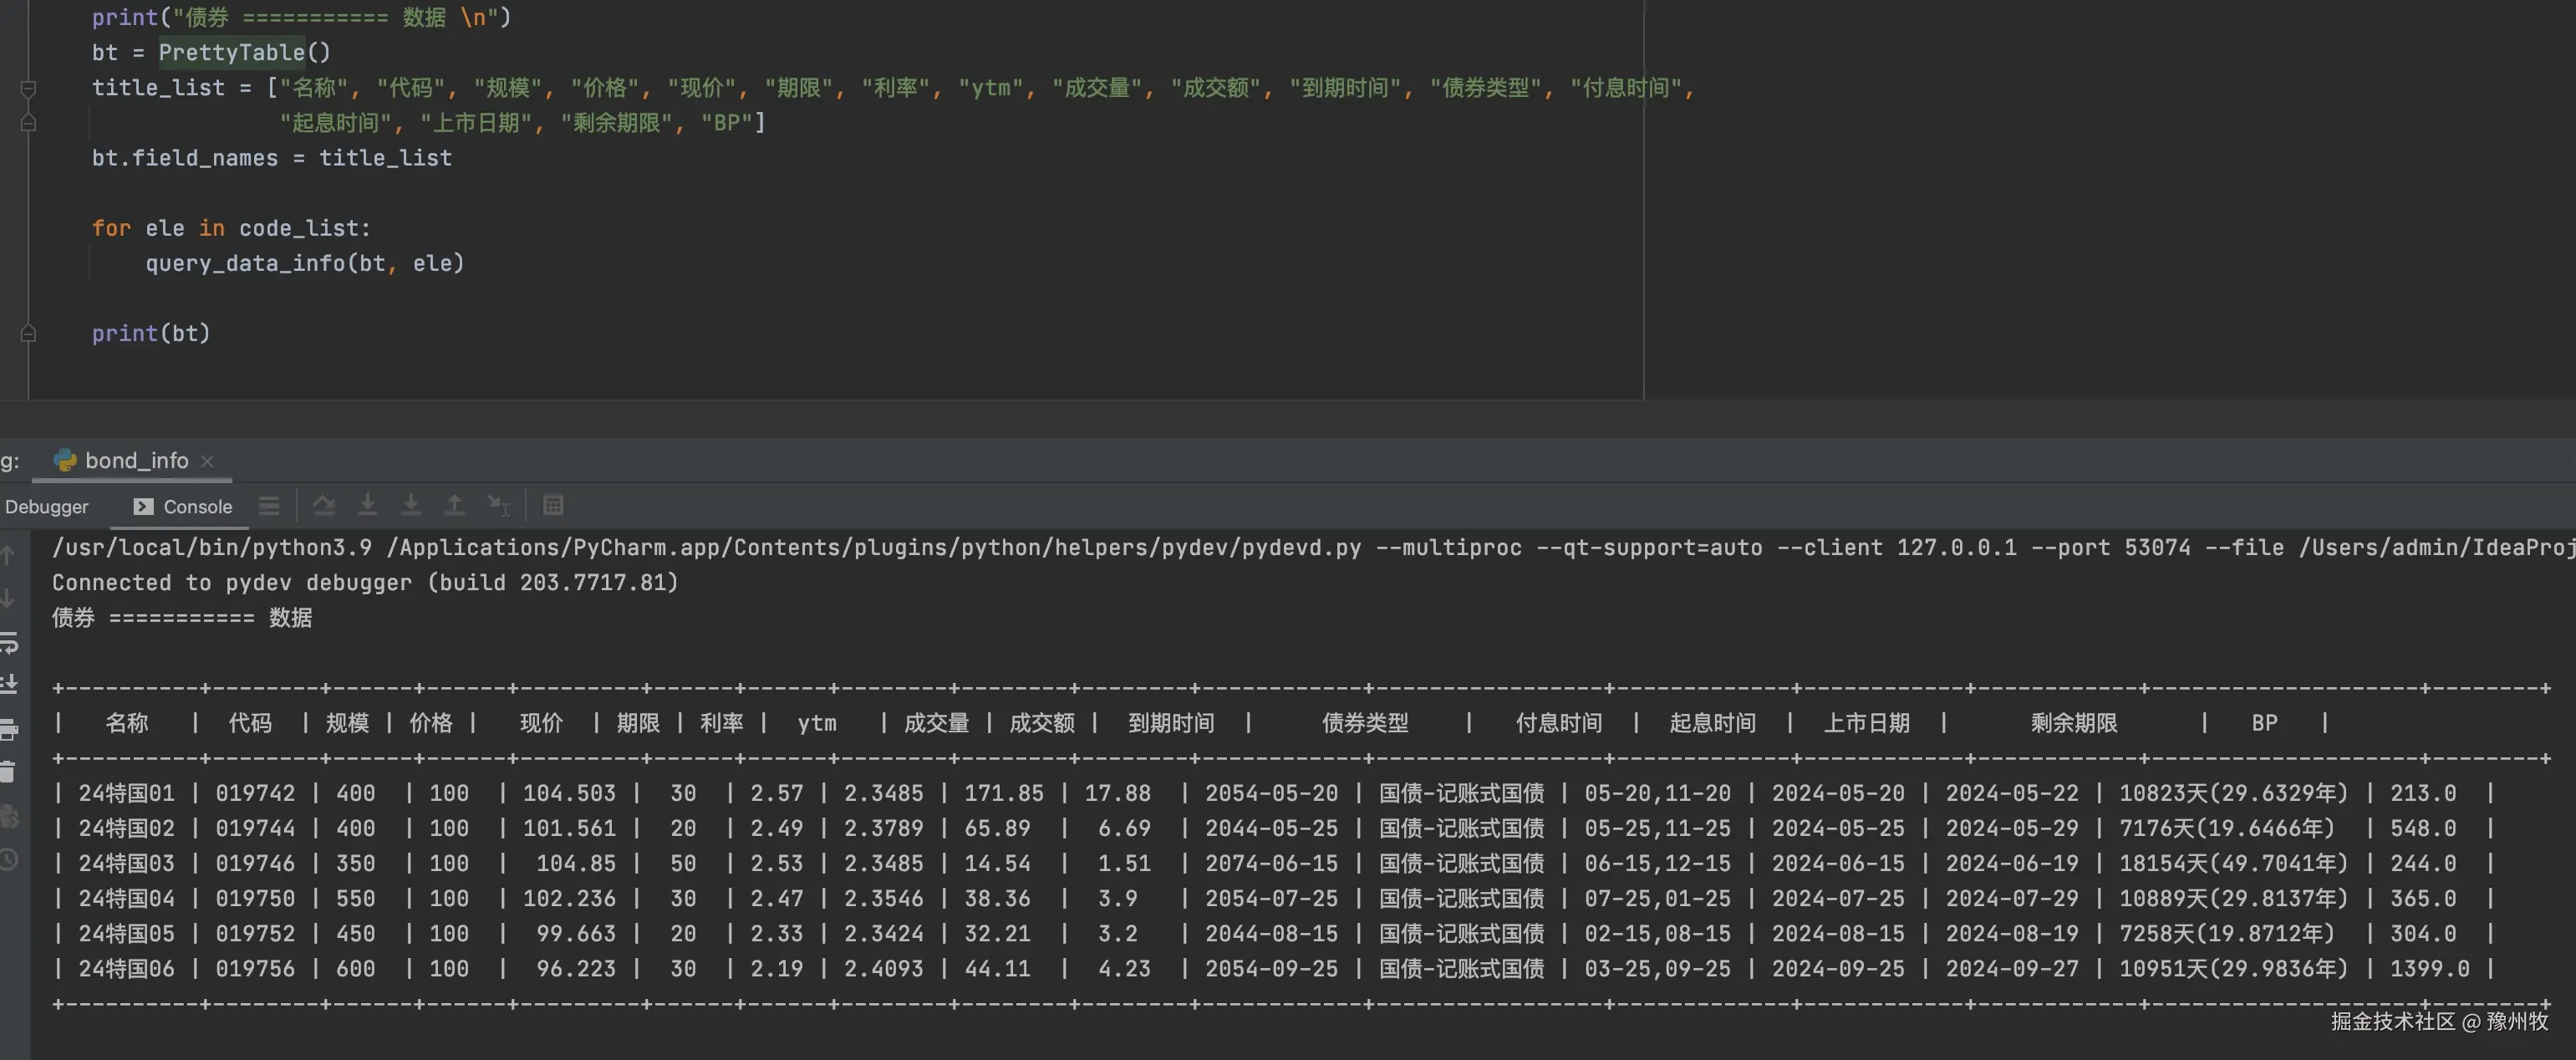Switch to the Debugger tab
This screenshot has width=2576, height=1060.
(46, 507)
